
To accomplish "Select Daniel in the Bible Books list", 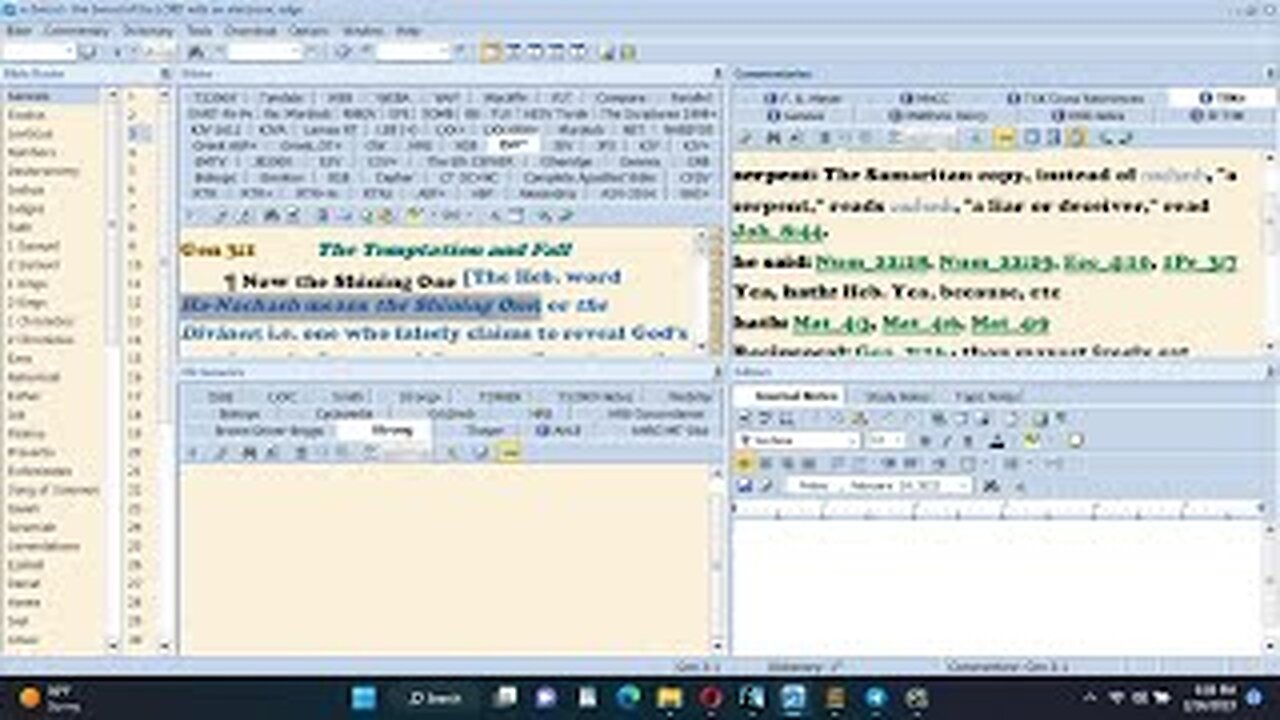I will (25, 584).
